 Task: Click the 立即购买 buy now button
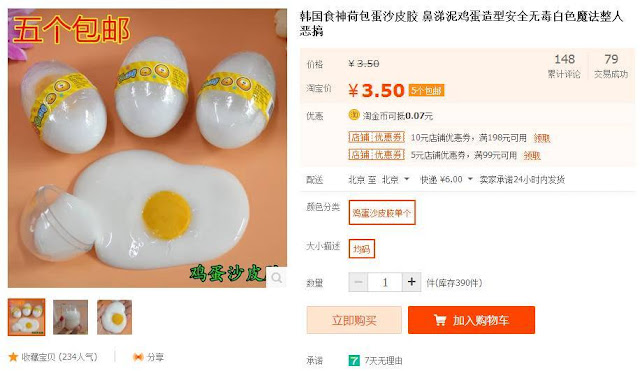pyautogui.click(x=354, y=320)
